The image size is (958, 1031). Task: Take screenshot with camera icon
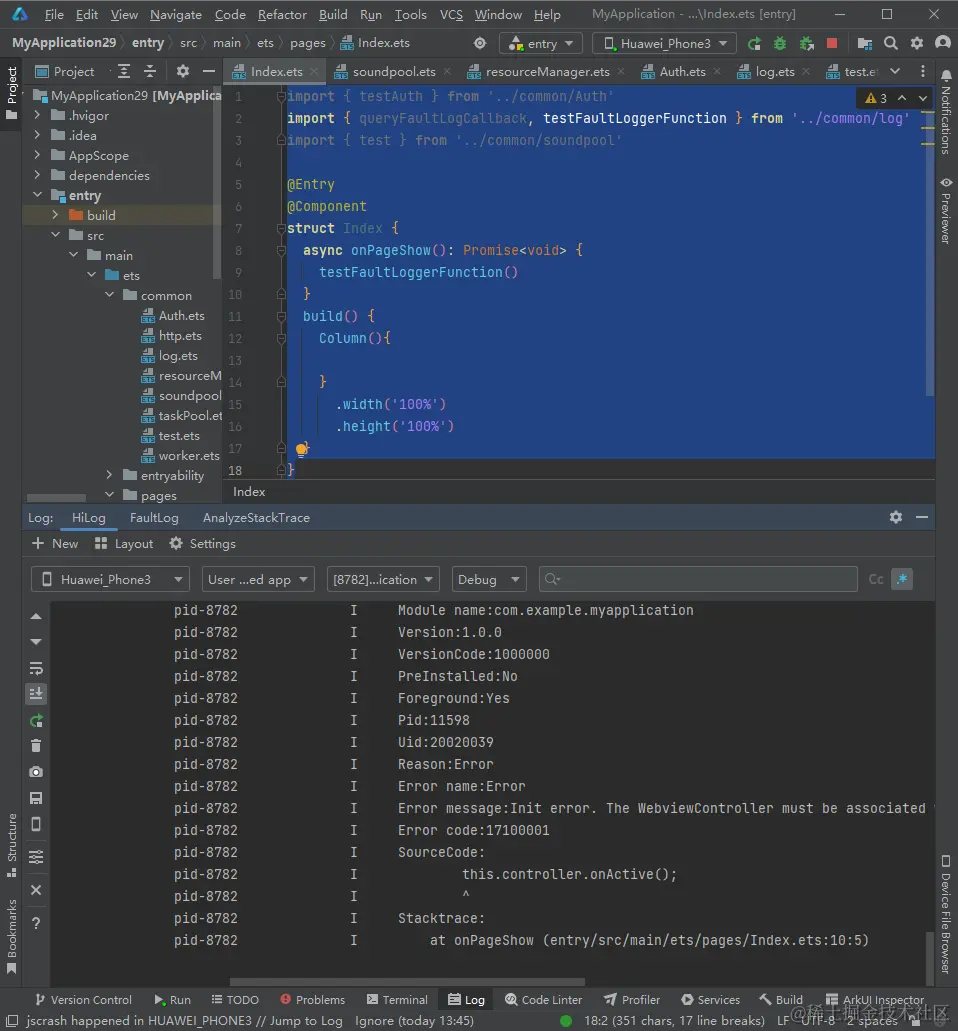[36, 772]
